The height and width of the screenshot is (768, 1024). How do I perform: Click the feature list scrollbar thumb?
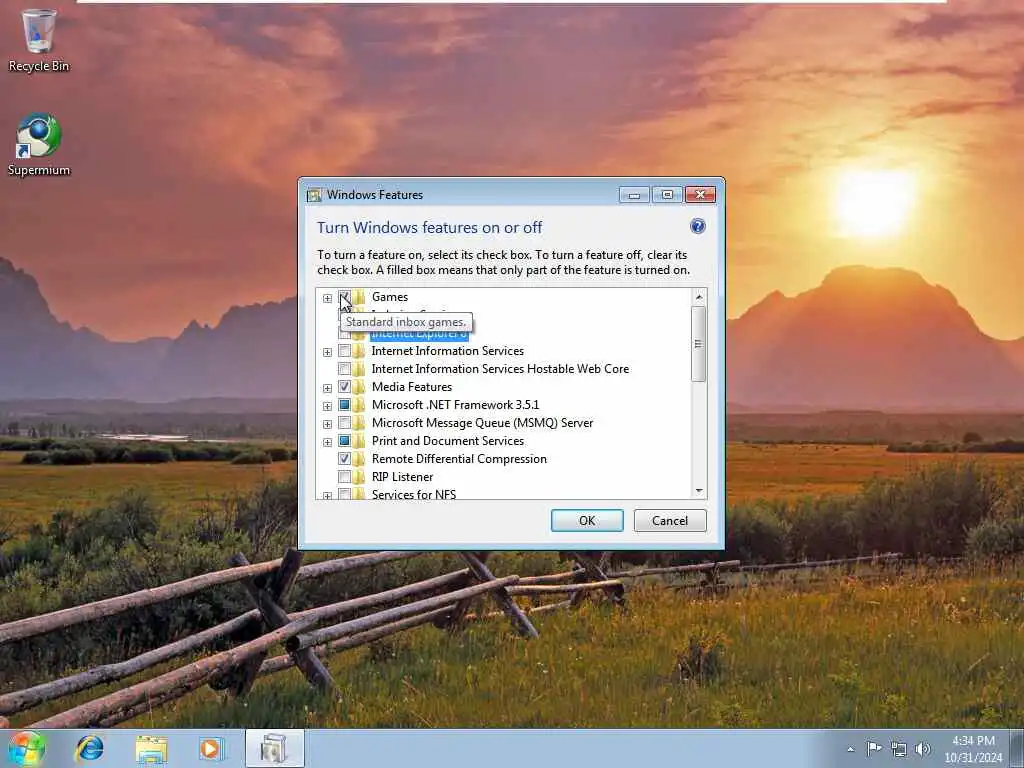coord(699,344)
